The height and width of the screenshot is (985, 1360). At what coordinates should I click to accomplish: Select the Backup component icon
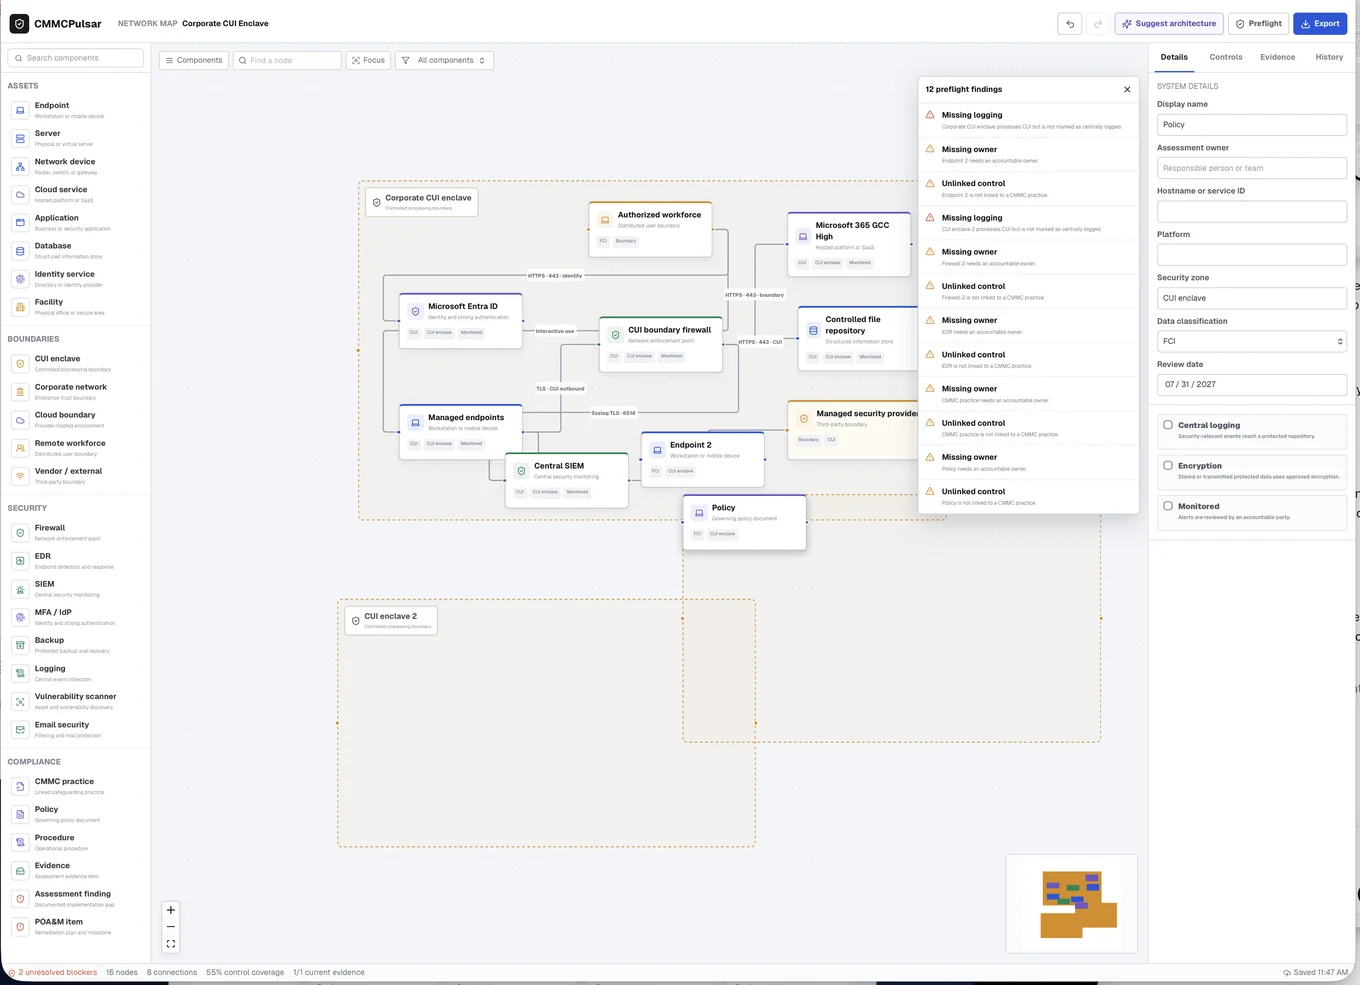(20, 645)
